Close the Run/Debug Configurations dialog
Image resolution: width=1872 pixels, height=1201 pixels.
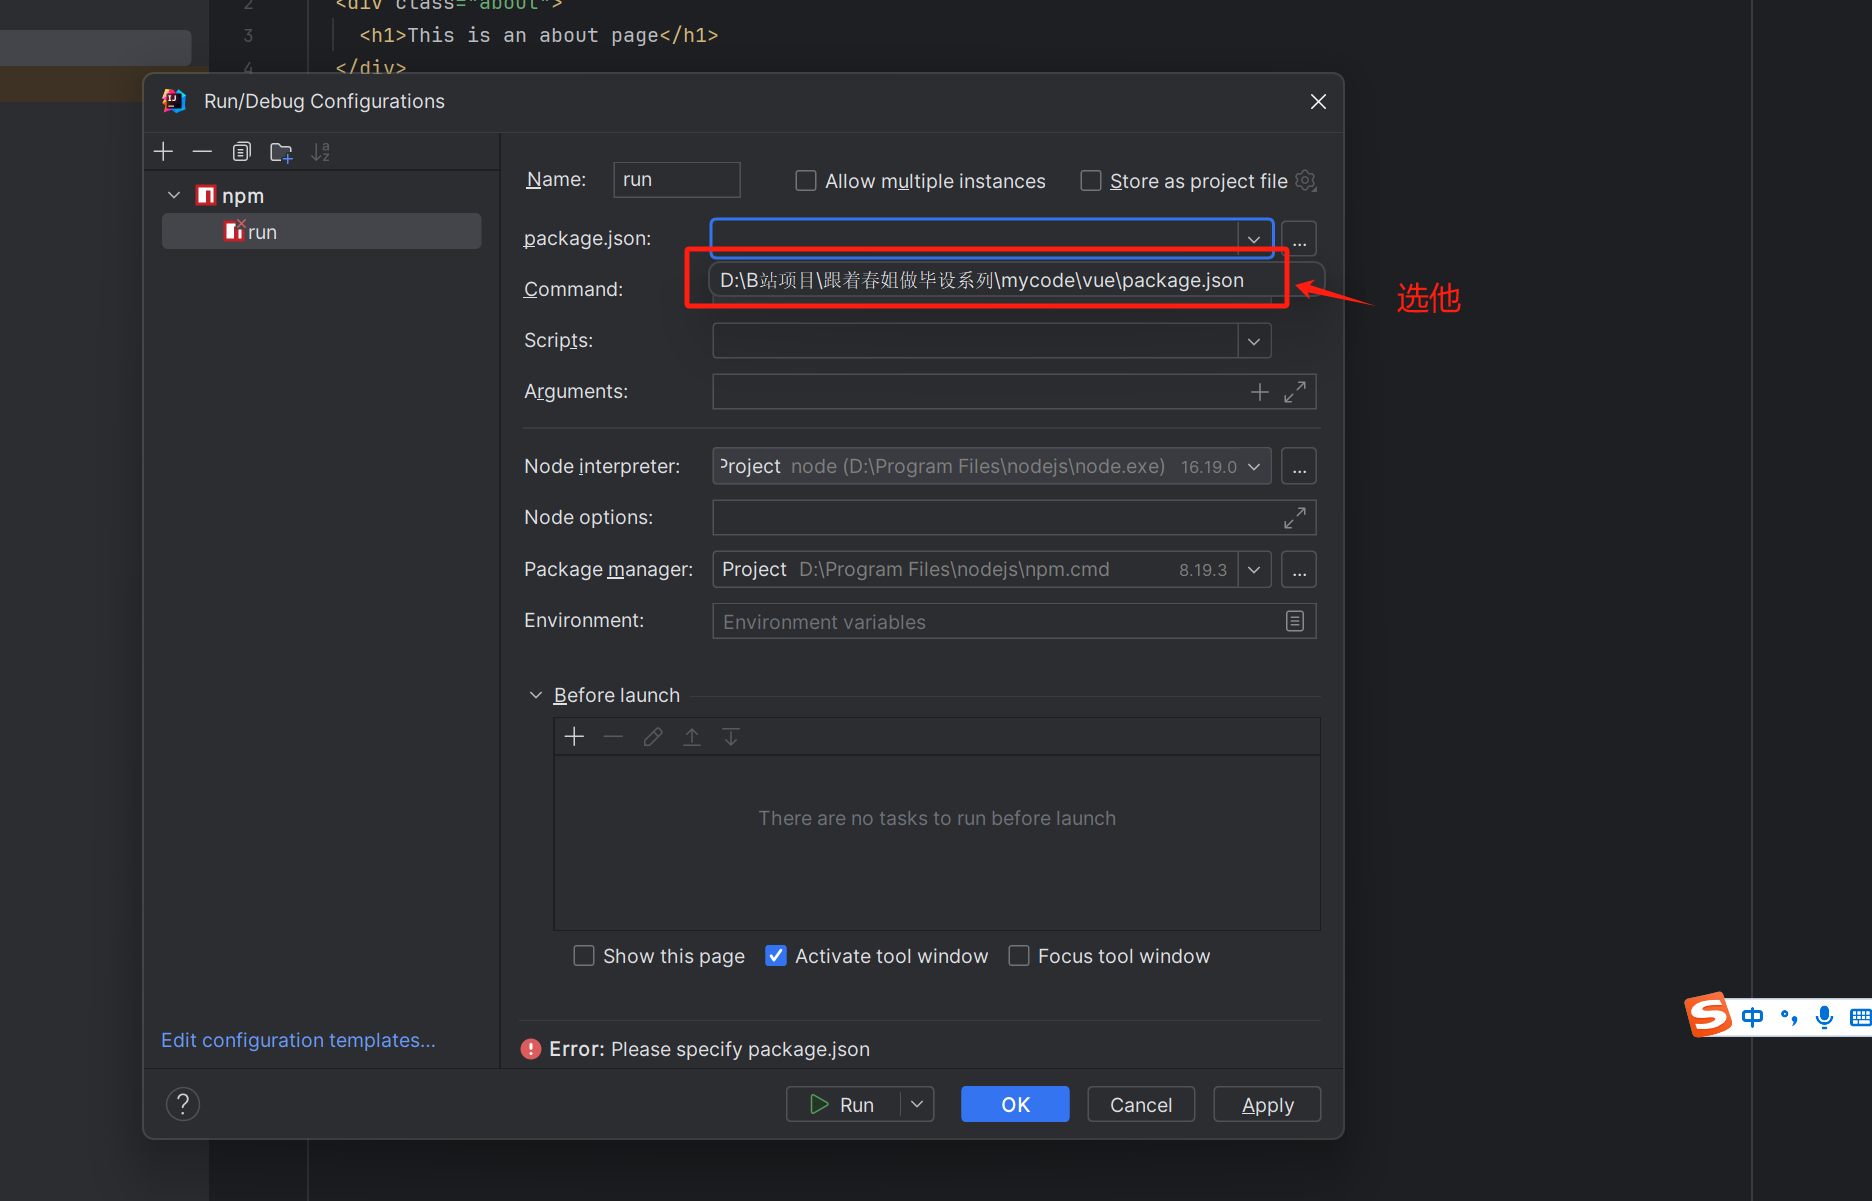(1318, 102)
